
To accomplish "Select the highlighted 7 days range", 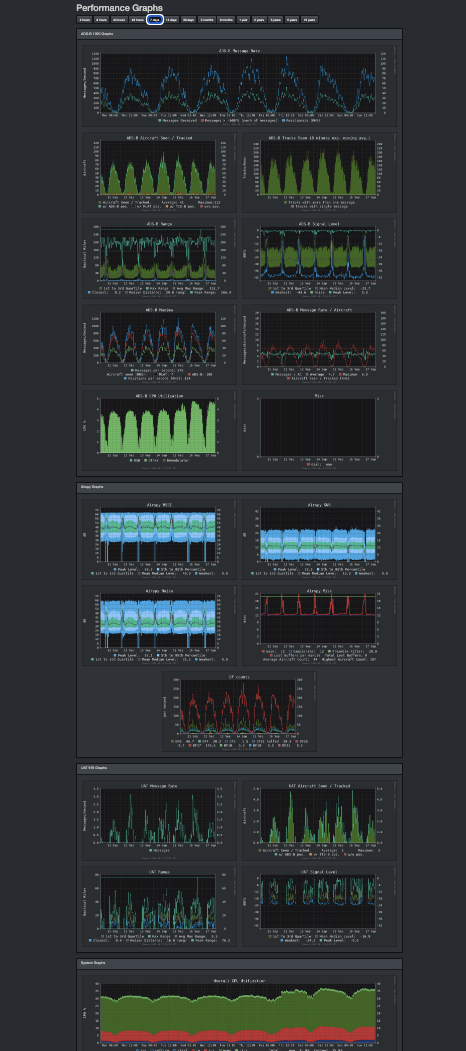I will pyautogui.click(x=155, y=20).
